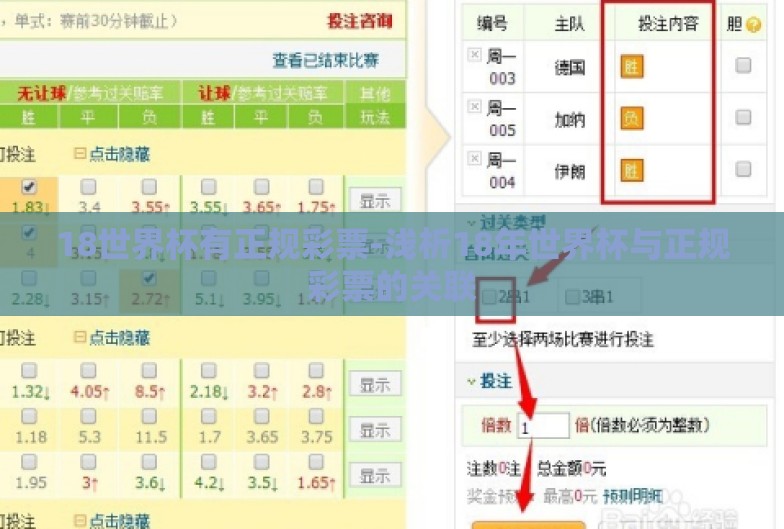Click the 编号 column header
The height and width of the screenshot is (529, 784).
click(x=492, y=24)
